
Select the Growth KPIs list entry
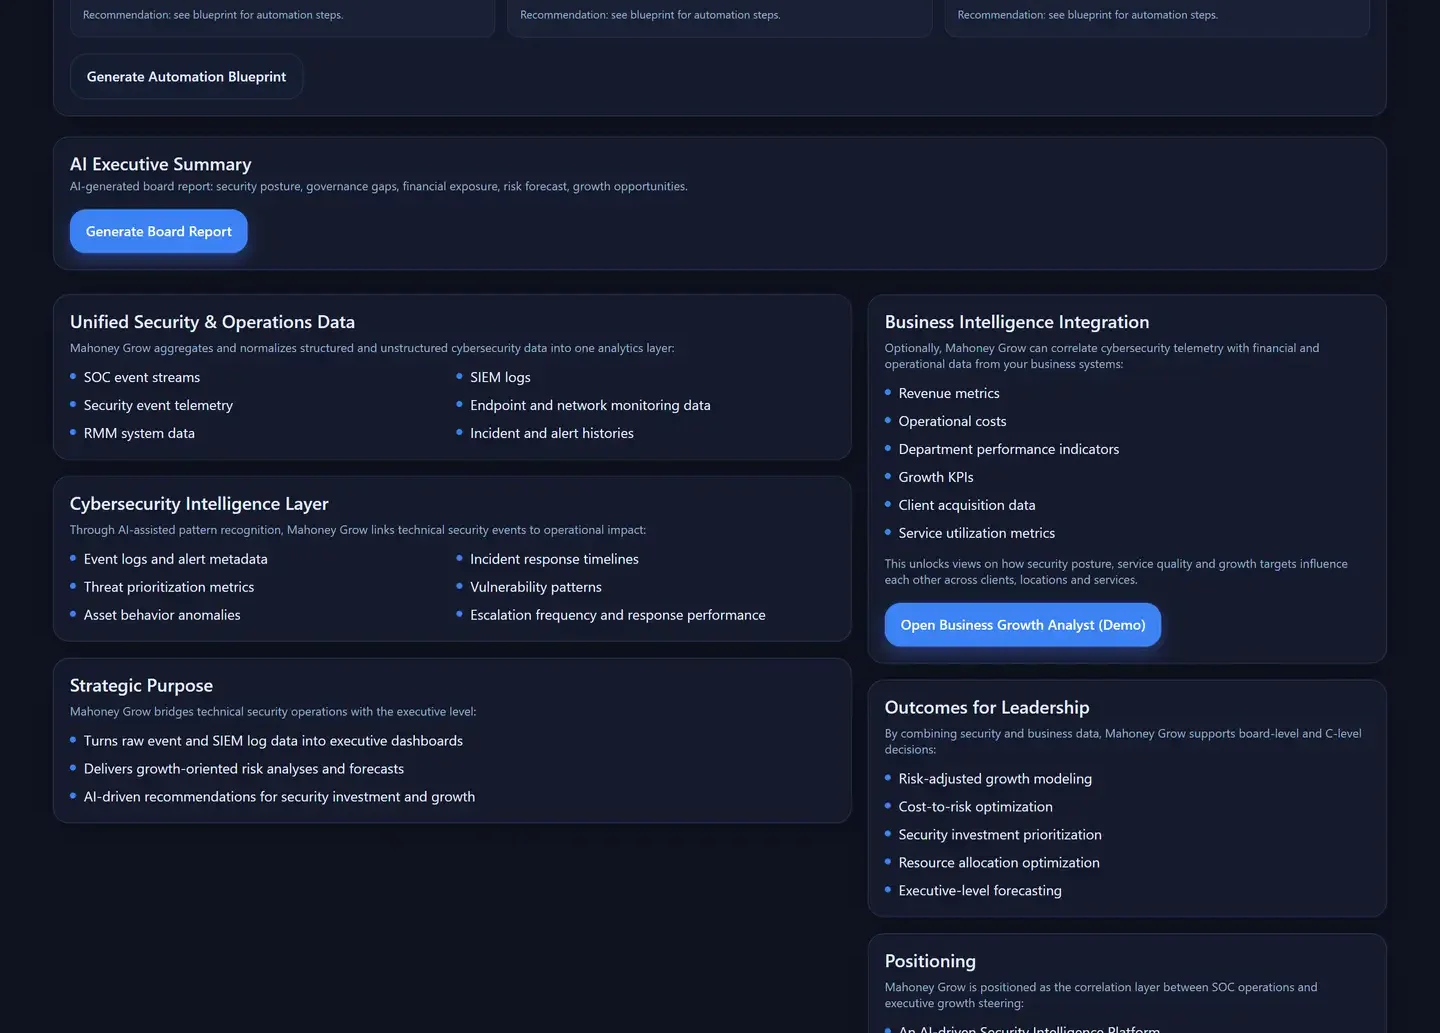coord(935,477)
